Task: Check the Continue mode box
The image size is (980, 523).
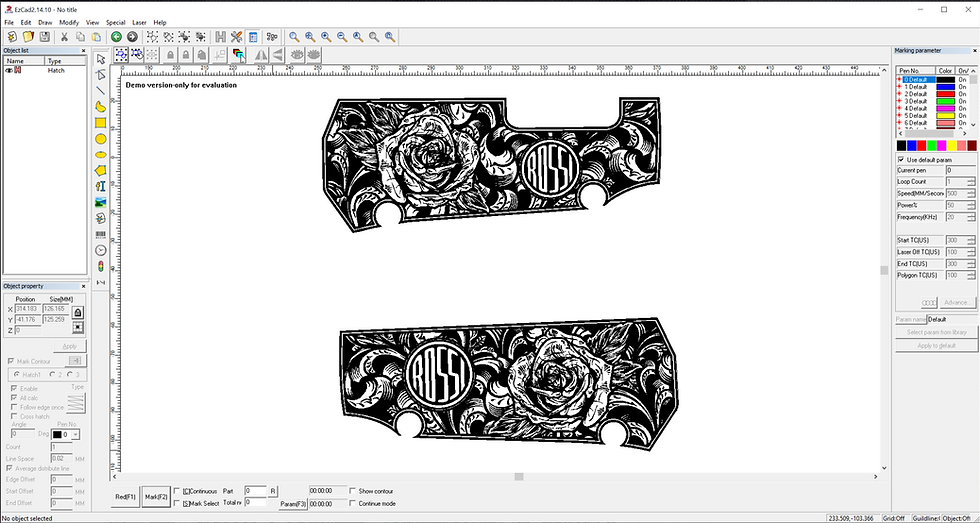Action: tap(353, 504)
